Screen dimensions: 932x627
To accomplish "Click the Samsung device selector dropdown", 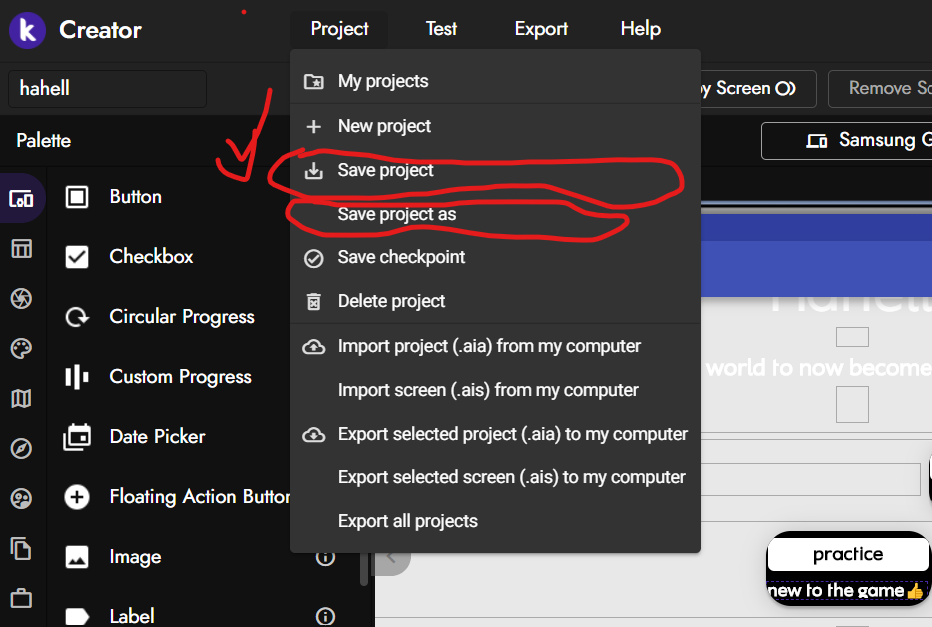I will pyautogui.click(x=847, y=141).
